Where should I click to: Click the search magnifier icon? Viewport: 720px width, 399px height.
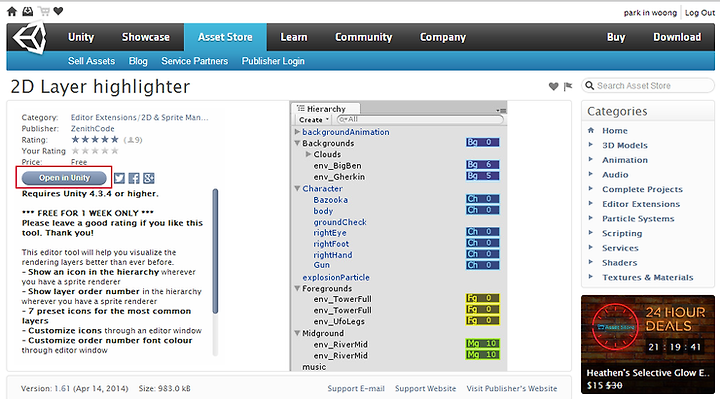(590, 85)
